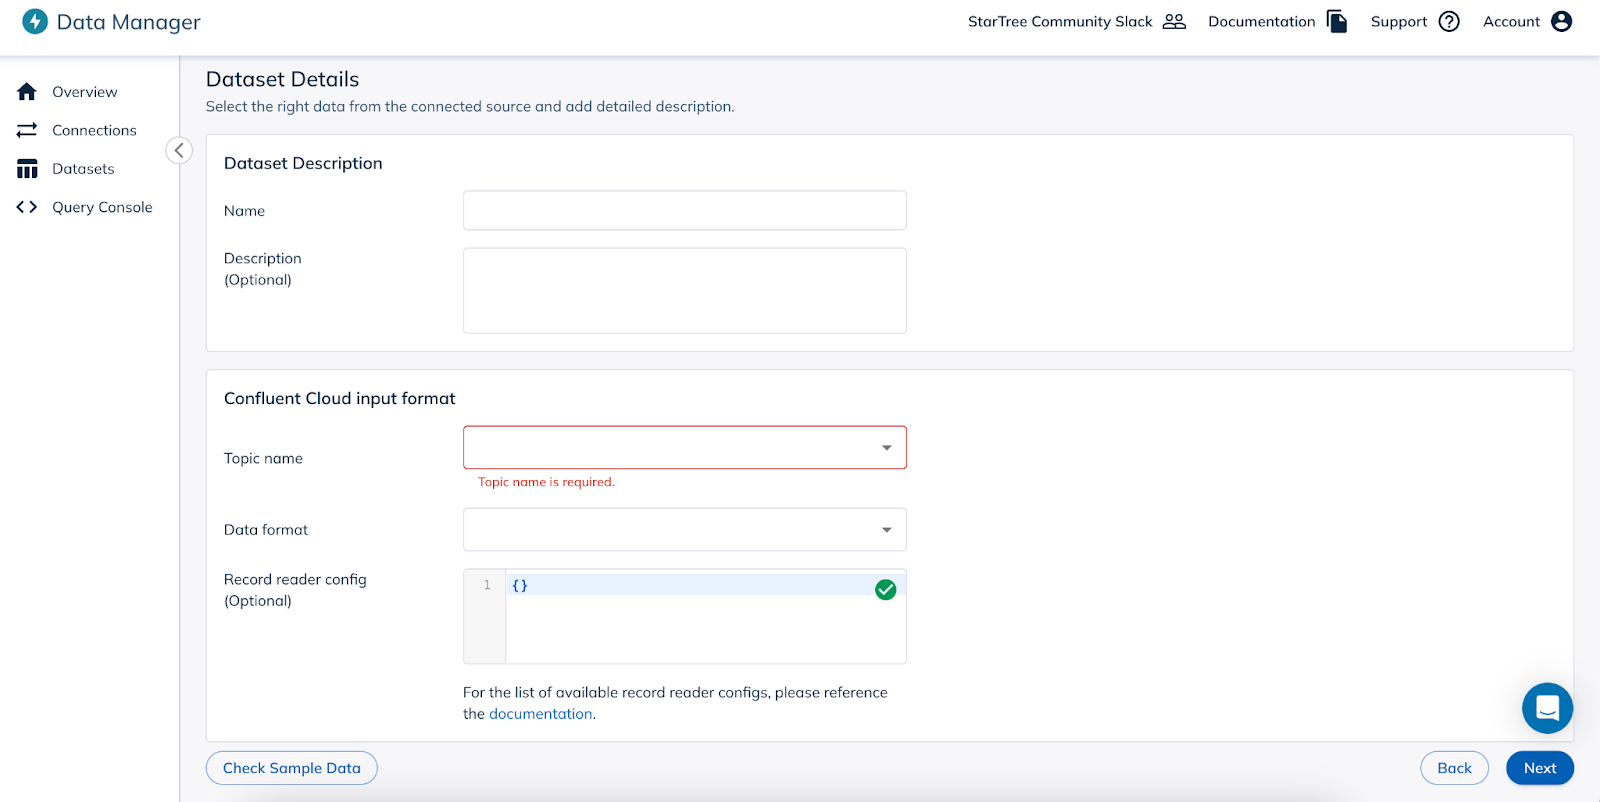Open the Data format dropdown
Image resolution: width=1600 pixels, height=802 pixels.
684,529
